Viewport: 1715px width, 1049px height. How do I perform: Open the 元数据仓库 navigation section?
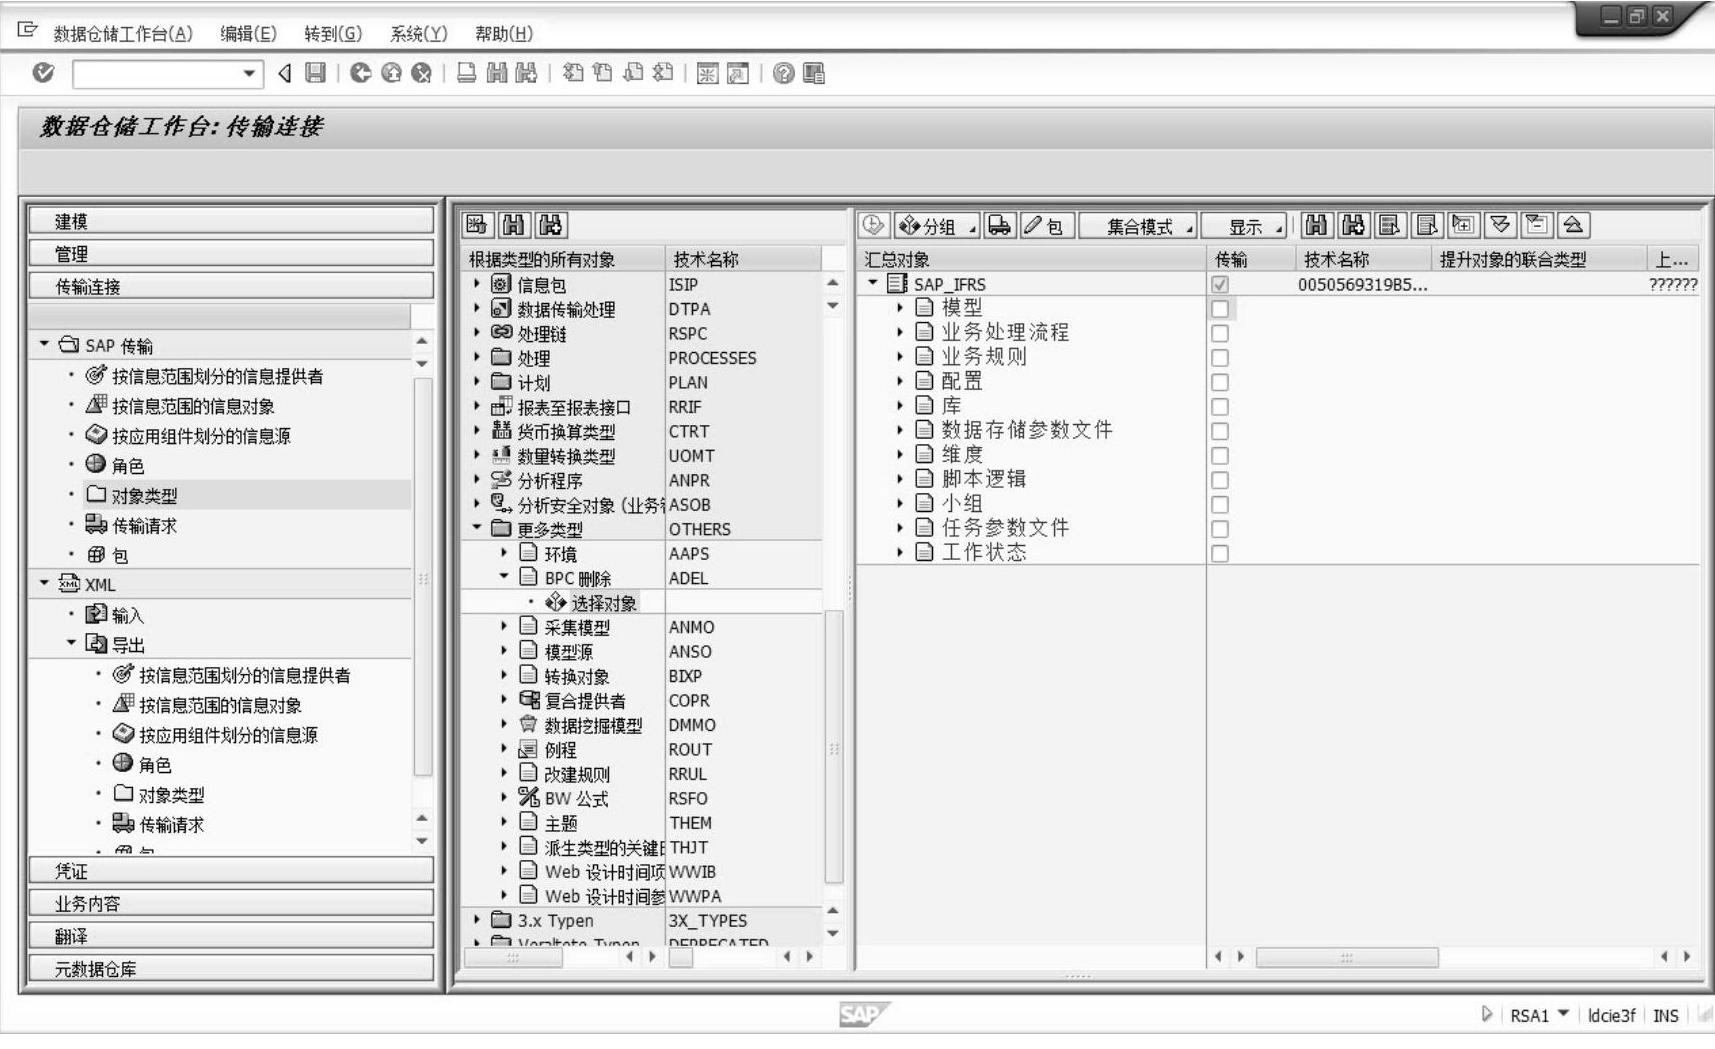click(231, 968)
